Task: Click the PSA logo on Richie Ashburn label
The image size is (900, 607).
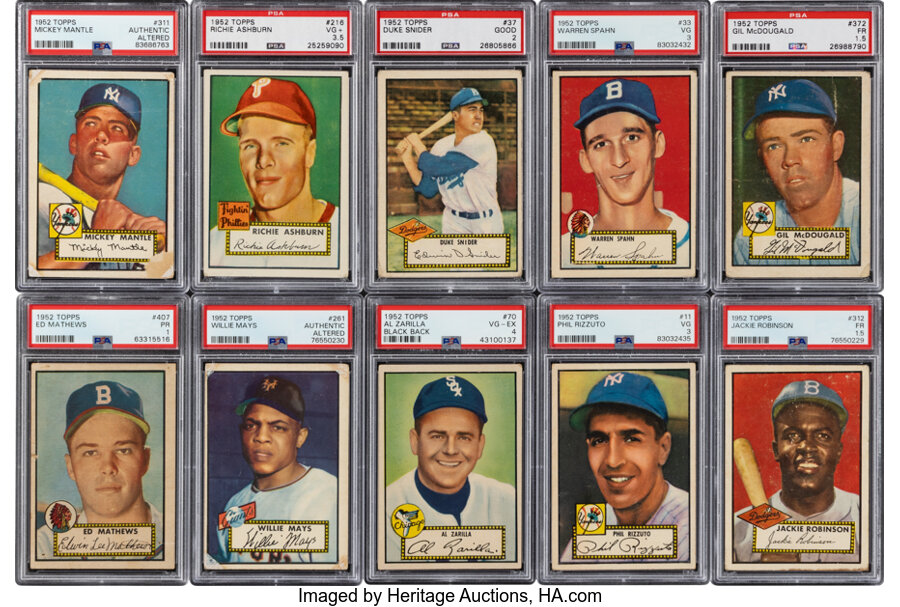Action: [276, 46]
